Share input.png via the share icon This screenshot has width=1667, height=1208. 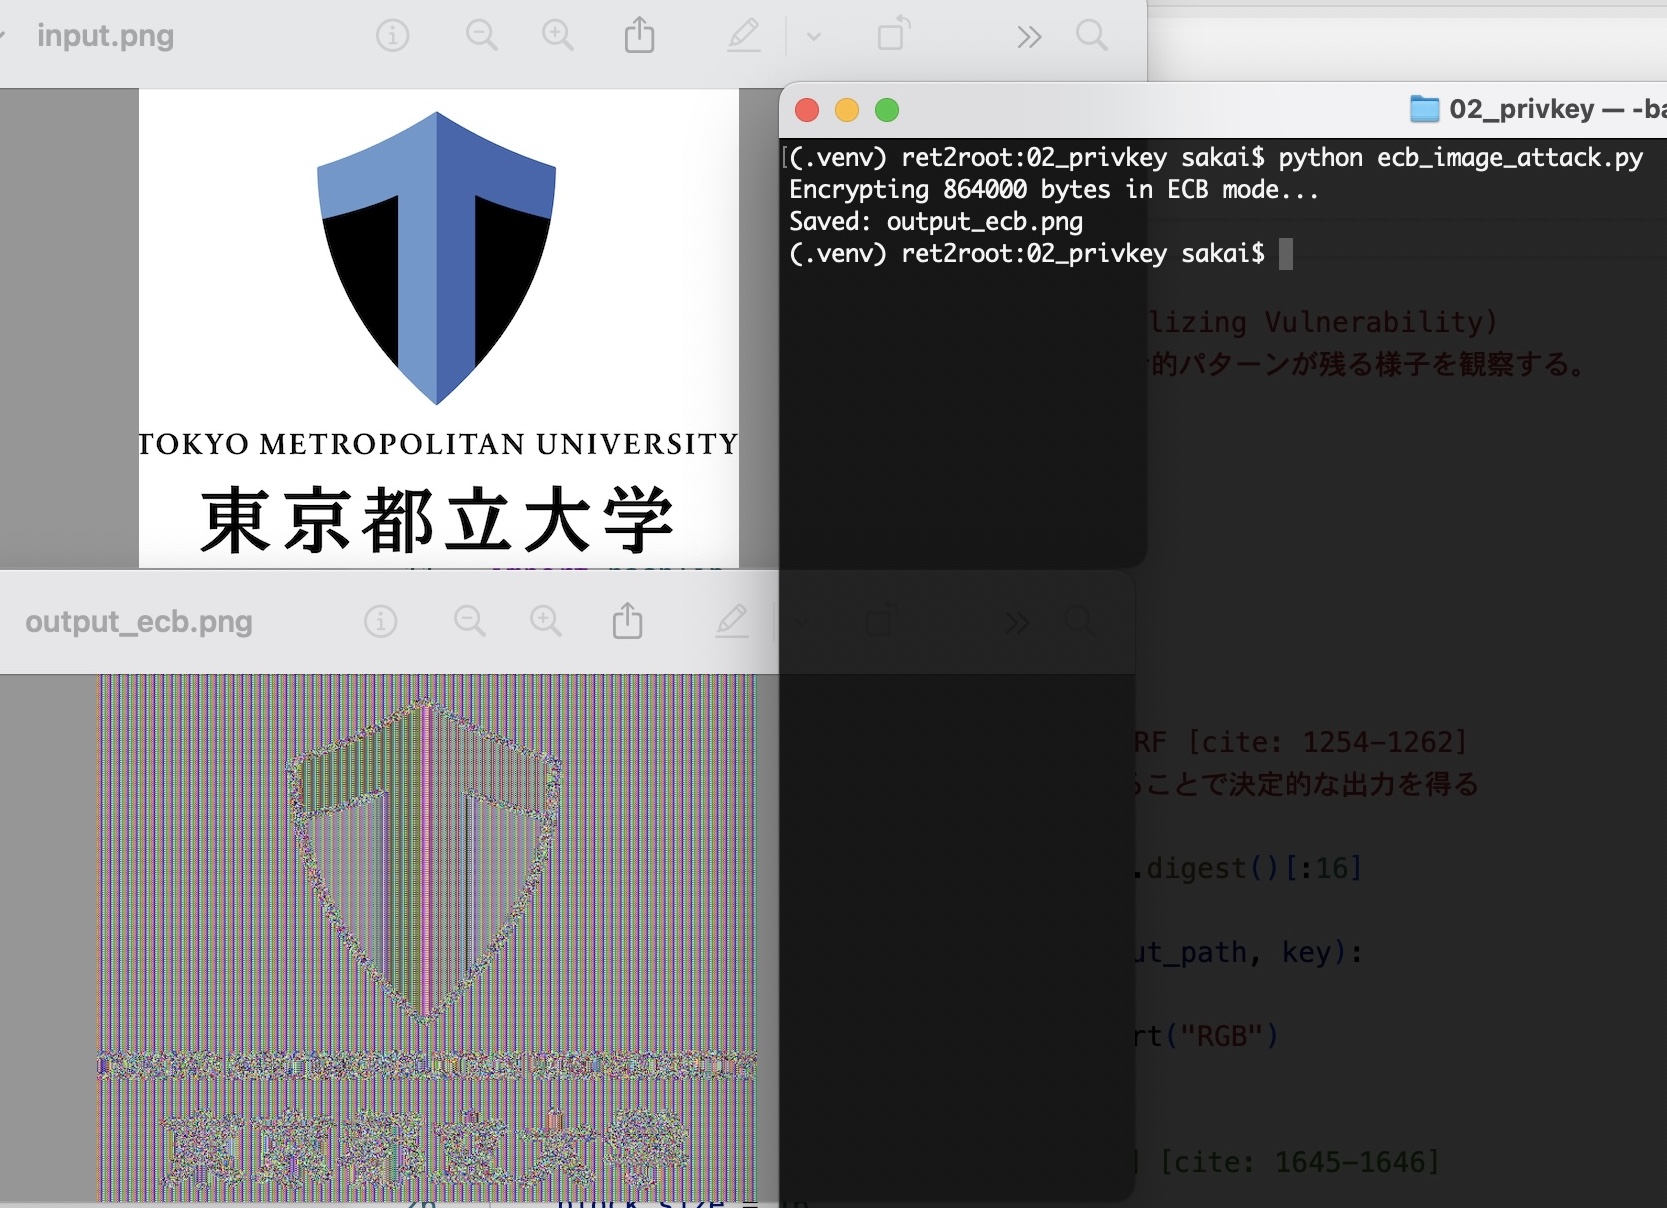(640, 35)
